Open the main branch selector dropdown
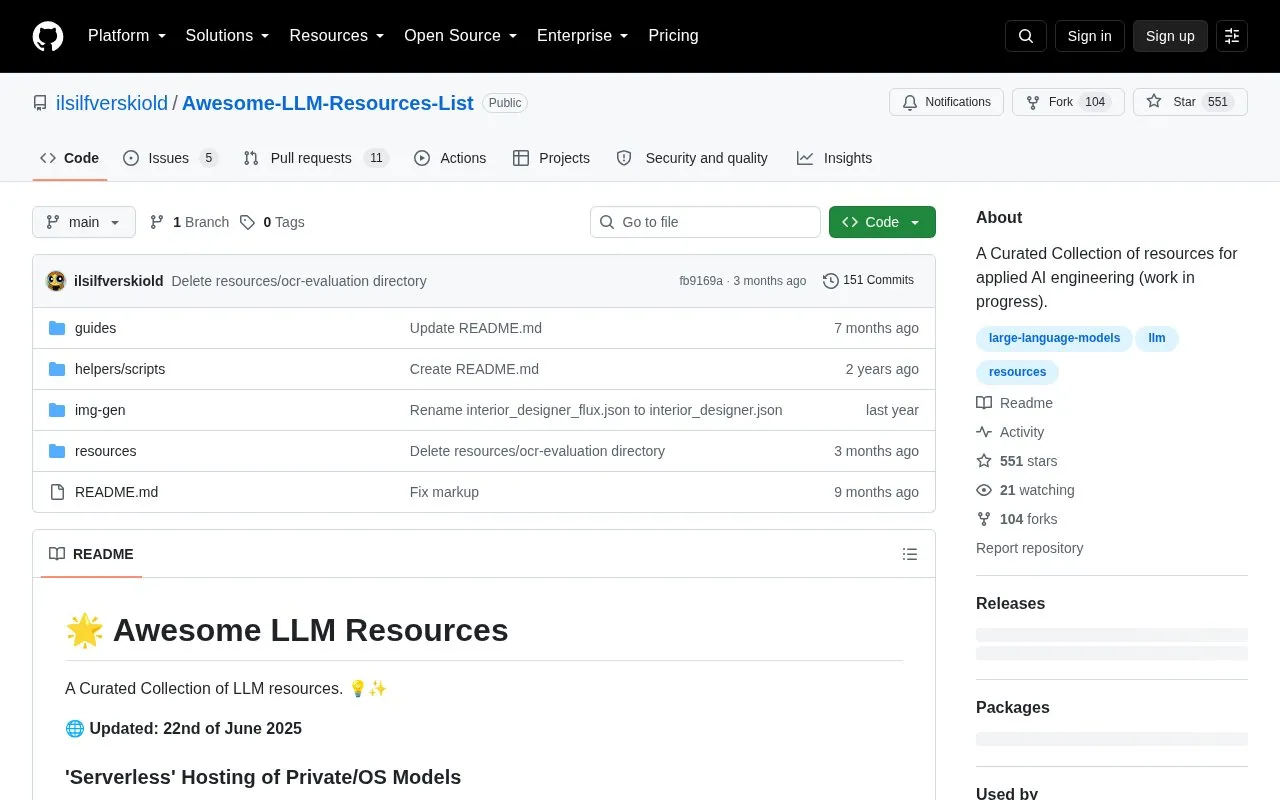The height and width of the screenshot is (800, 1280). coord(84,222)
